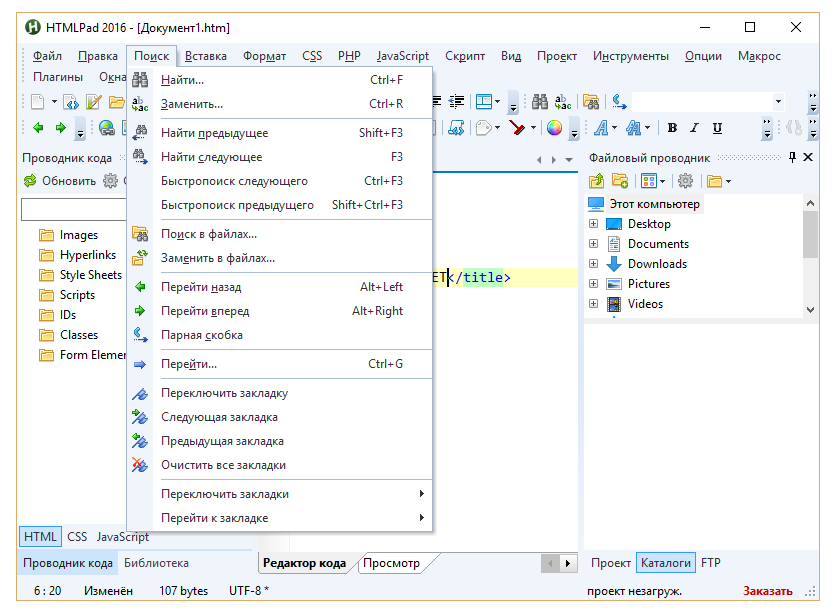Select Перейти вперед menu item
The height and width of the screenshot is (615, 840).
[279, 311]
